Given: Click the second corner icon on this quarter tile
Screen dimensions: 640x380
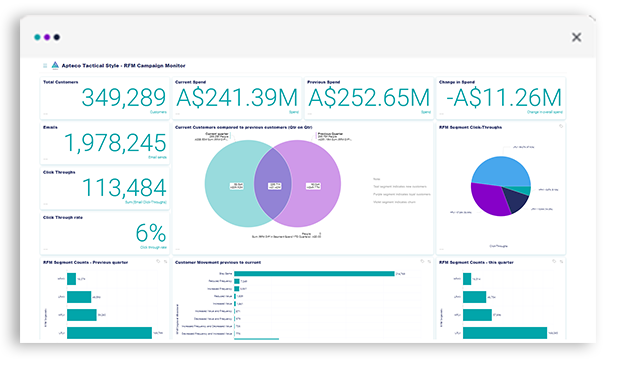Looking at the screenshot, I should (561, 262).
